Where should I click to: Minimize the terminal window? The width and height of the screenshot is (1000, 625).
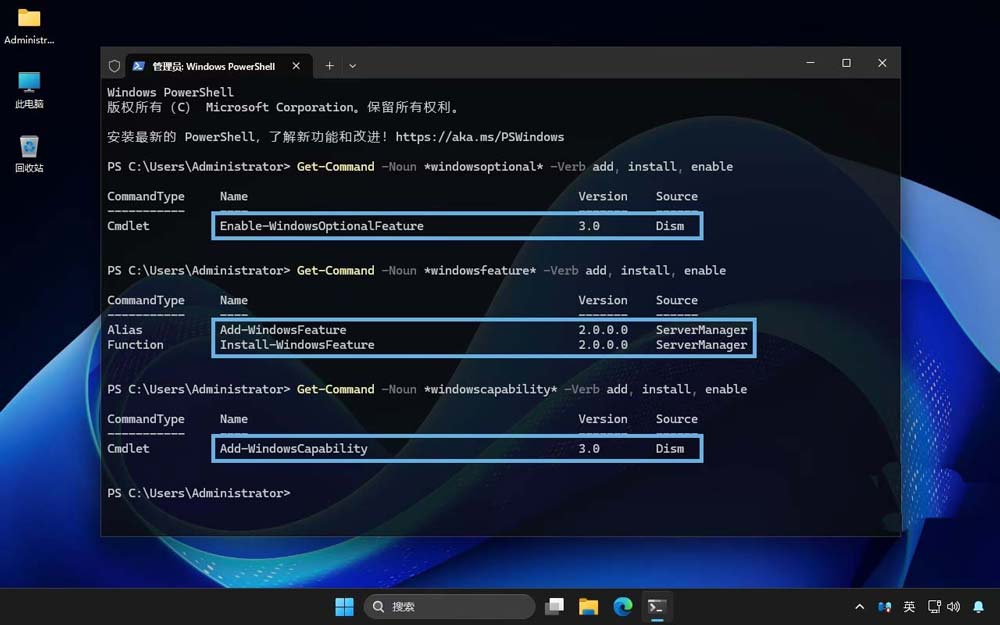tap(811, 62)
